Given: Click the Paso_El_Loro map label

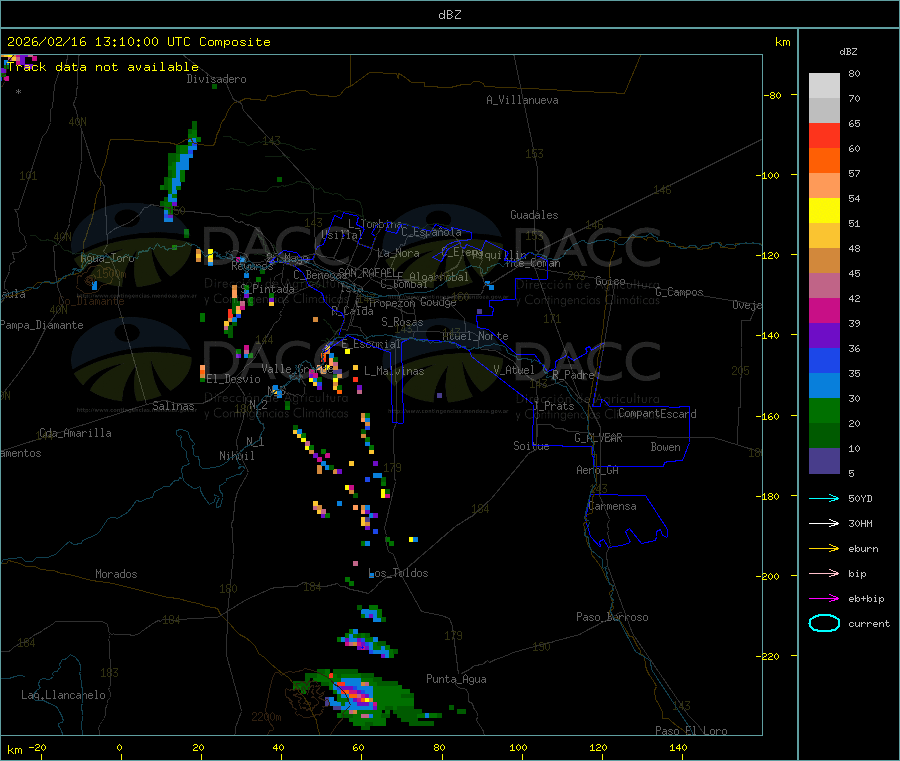Looking at the screenshot, I should (691, 731).
